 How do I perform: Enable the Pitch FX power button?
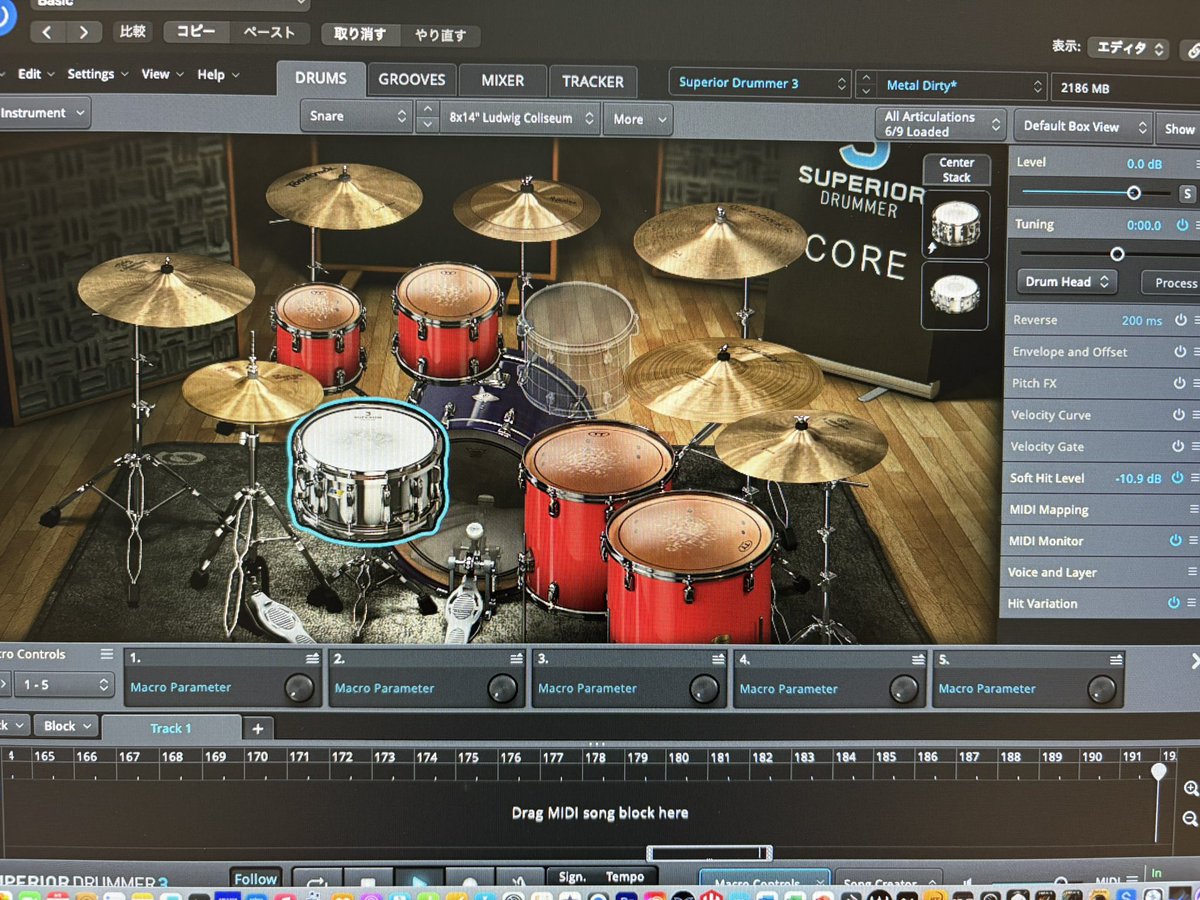click(1180, 383)
